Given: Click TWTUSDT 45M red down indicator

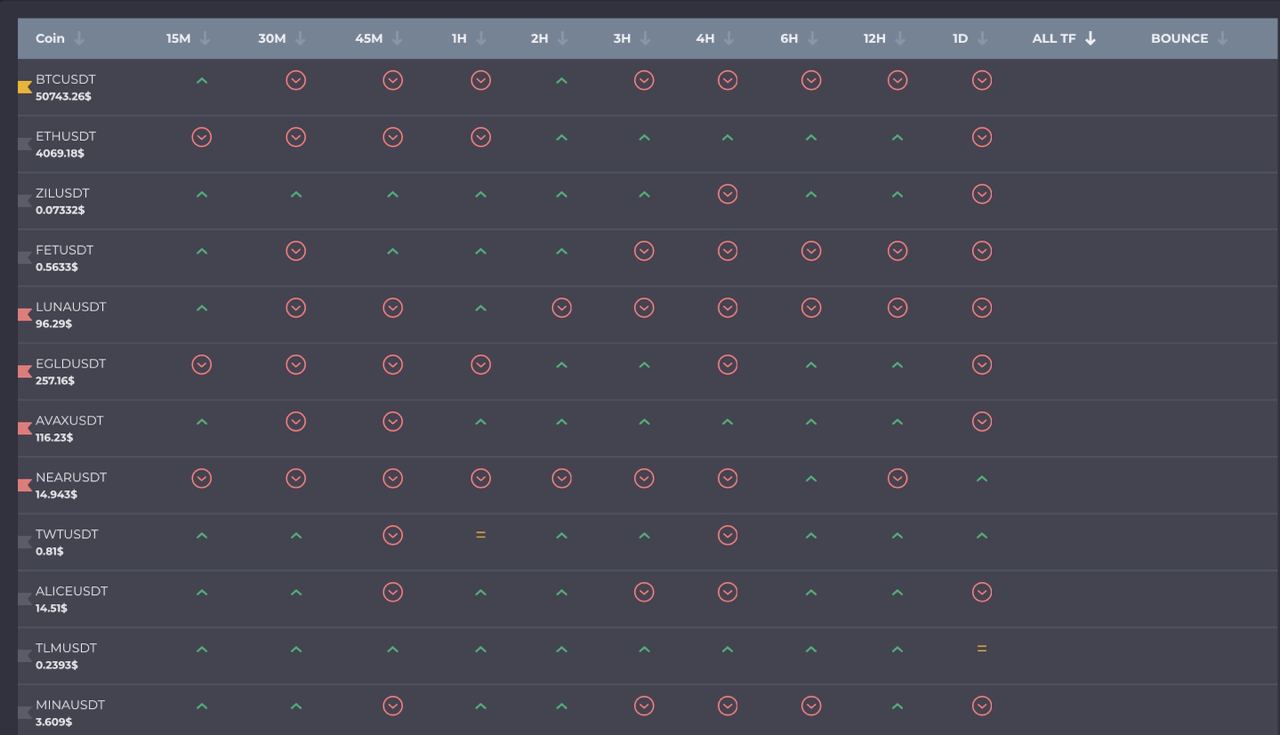Looking at the screenshot, I should point(393,536).
